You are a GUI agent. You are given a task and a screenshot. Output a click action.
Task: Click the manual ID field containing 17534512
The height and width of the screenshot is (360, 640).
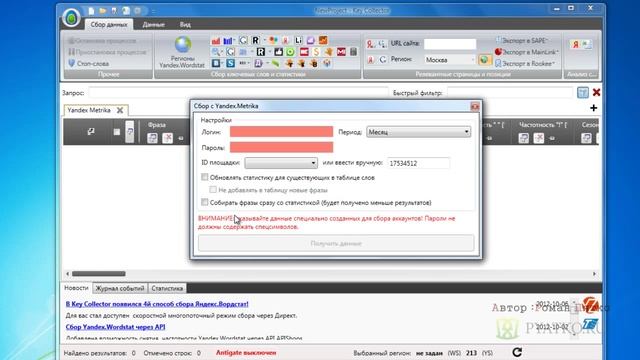[418, 163]
